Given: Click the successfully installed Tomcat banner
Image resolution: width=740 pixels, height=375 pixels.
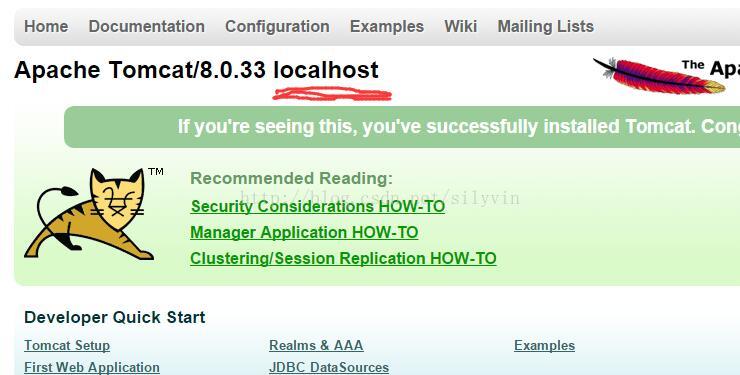Looking at the screenshot, I should click(x=402, y=127).
